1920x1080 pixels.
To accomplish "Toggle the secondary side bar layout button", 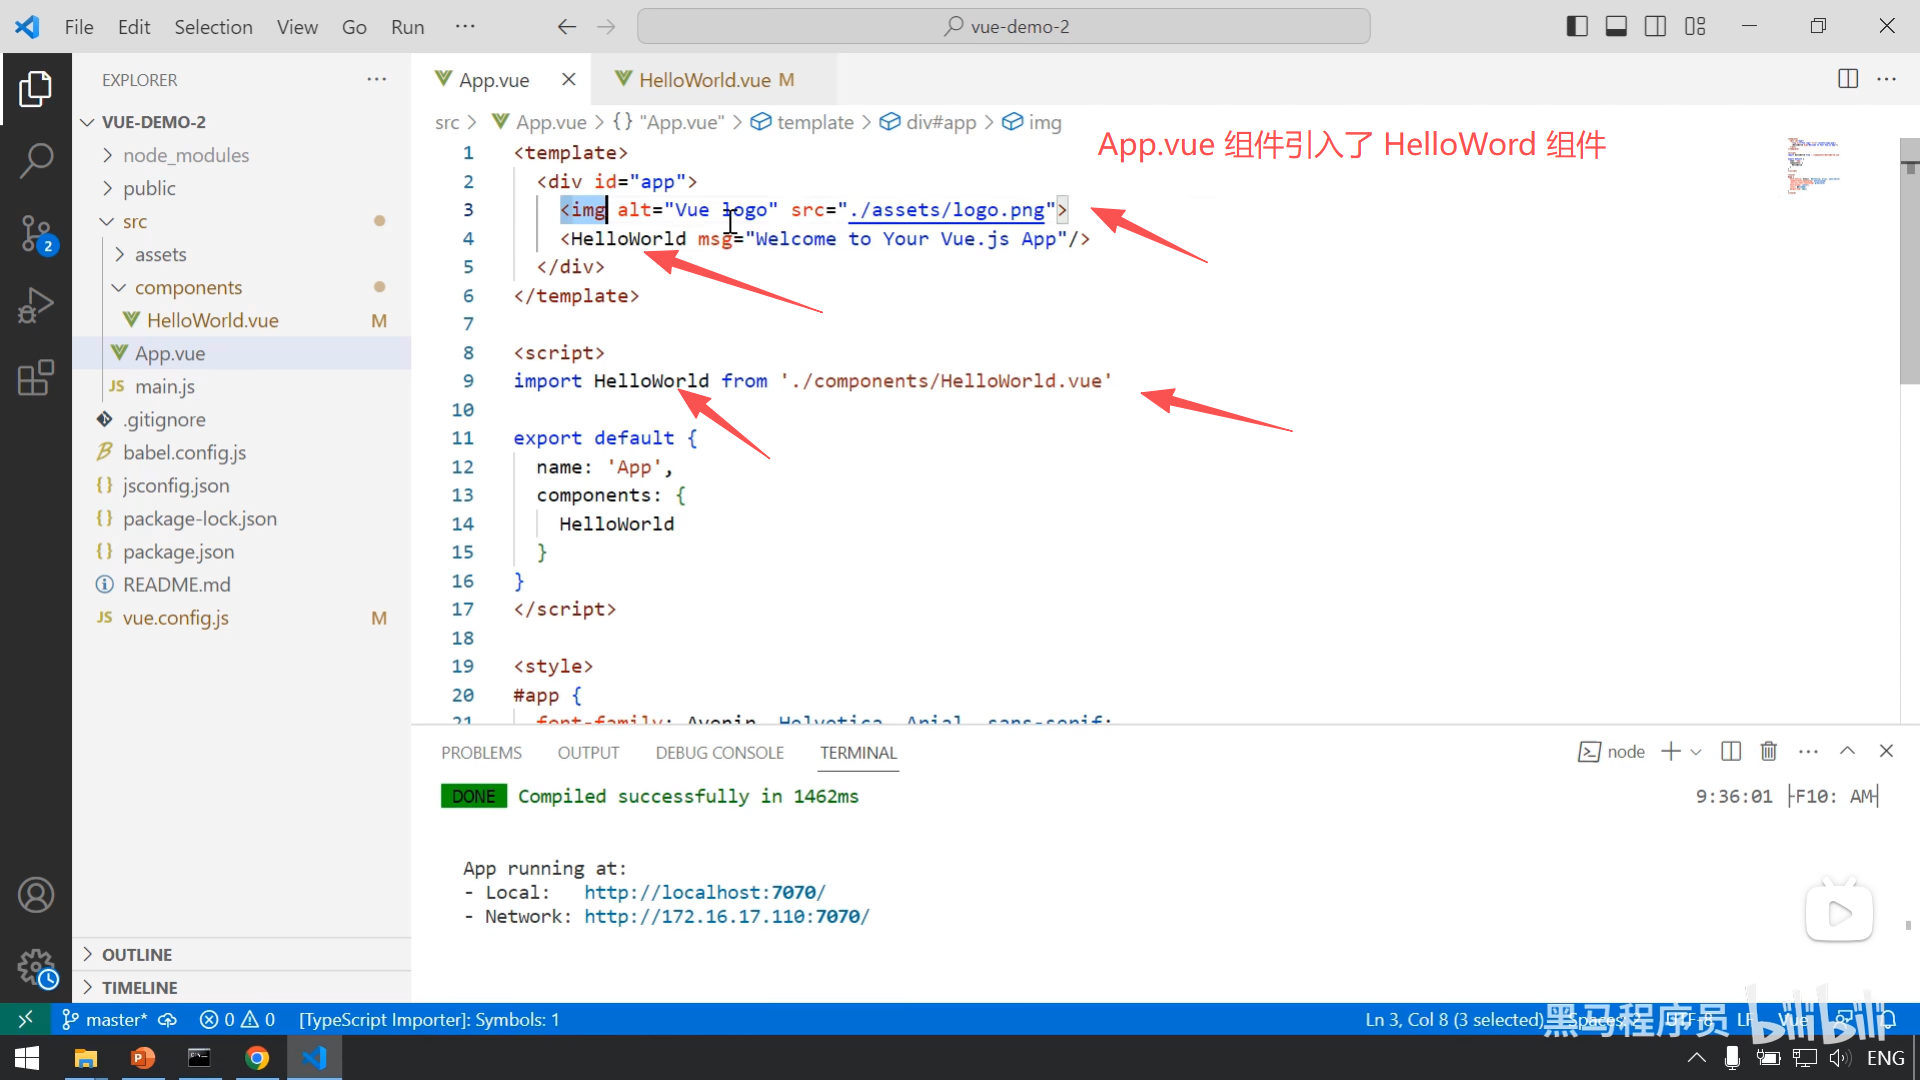I will point(1655,27).
